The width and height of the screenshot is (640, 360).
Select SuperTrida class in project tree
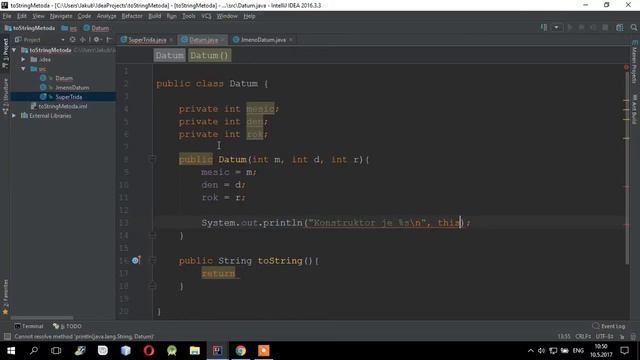coord(69,97)
